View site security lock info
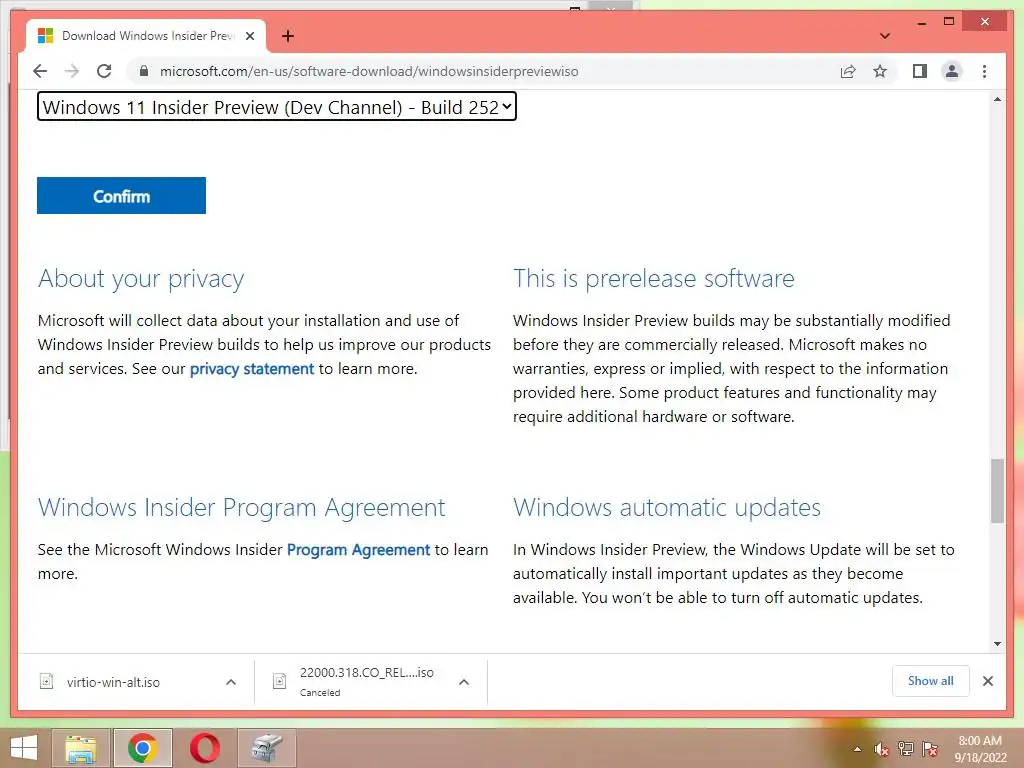This screenshot has width=1024, height=768. point(144,71)
